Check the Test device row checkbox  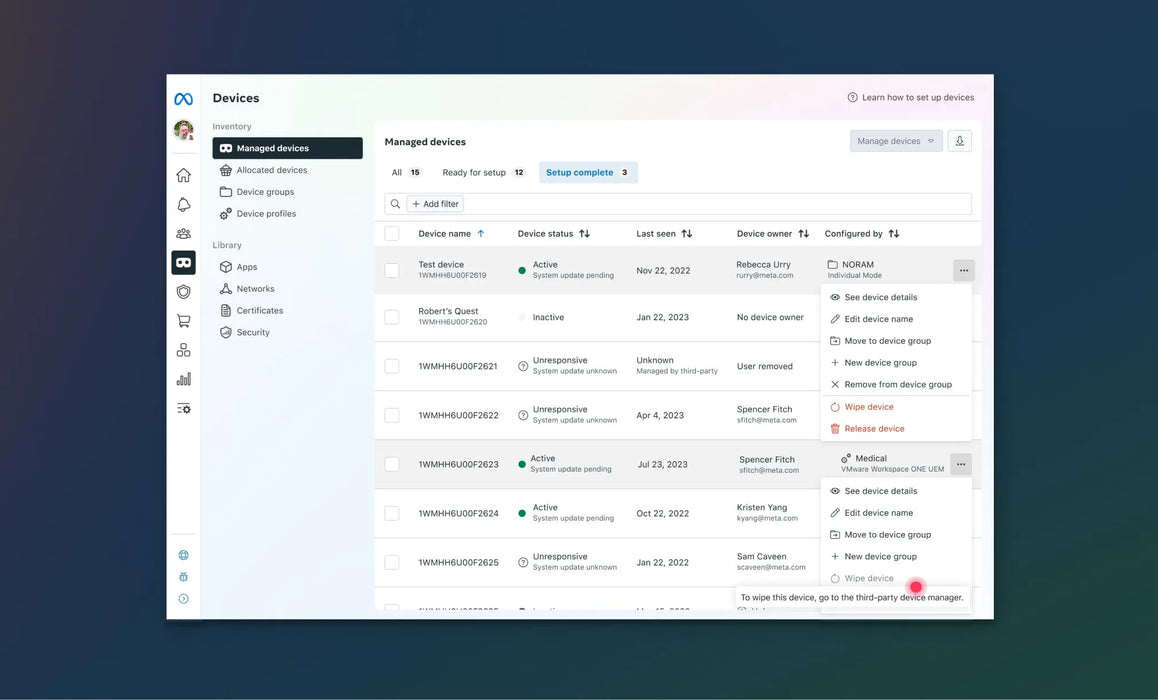[392, 270]
